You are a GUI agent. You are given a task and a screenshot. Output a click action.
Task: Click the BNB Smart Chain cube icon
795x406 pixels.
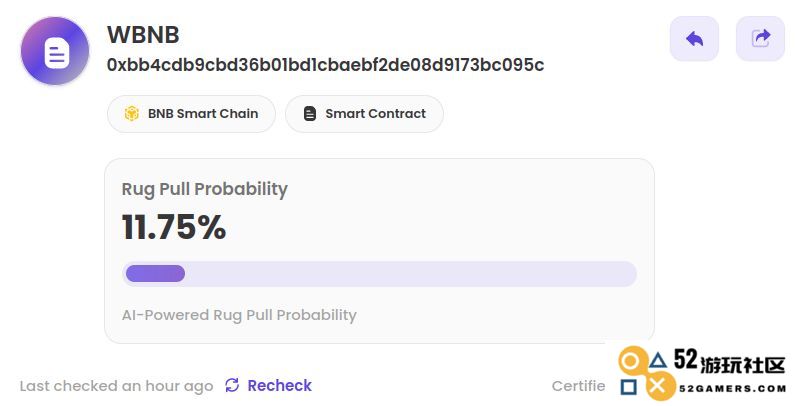(132, 114)
